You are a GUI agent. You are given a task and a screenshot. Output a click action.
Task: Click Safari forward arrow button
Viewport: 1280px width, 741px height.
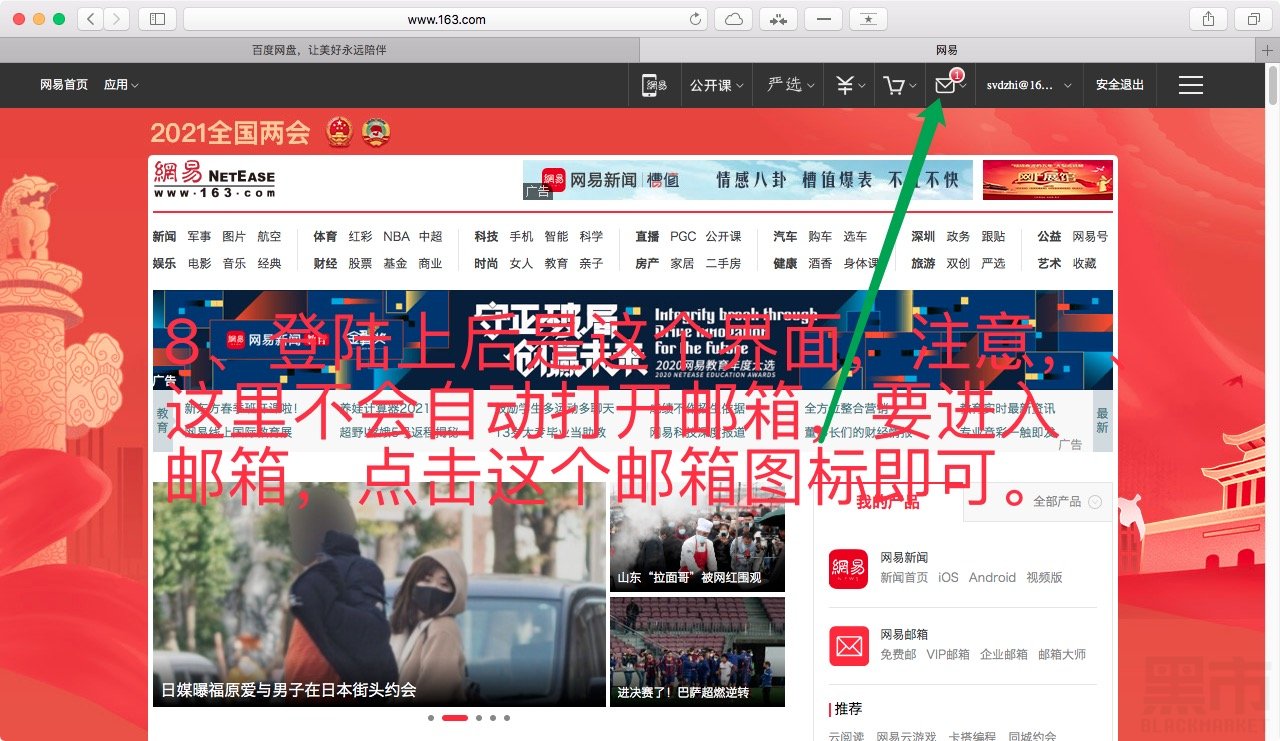(117, 19)
